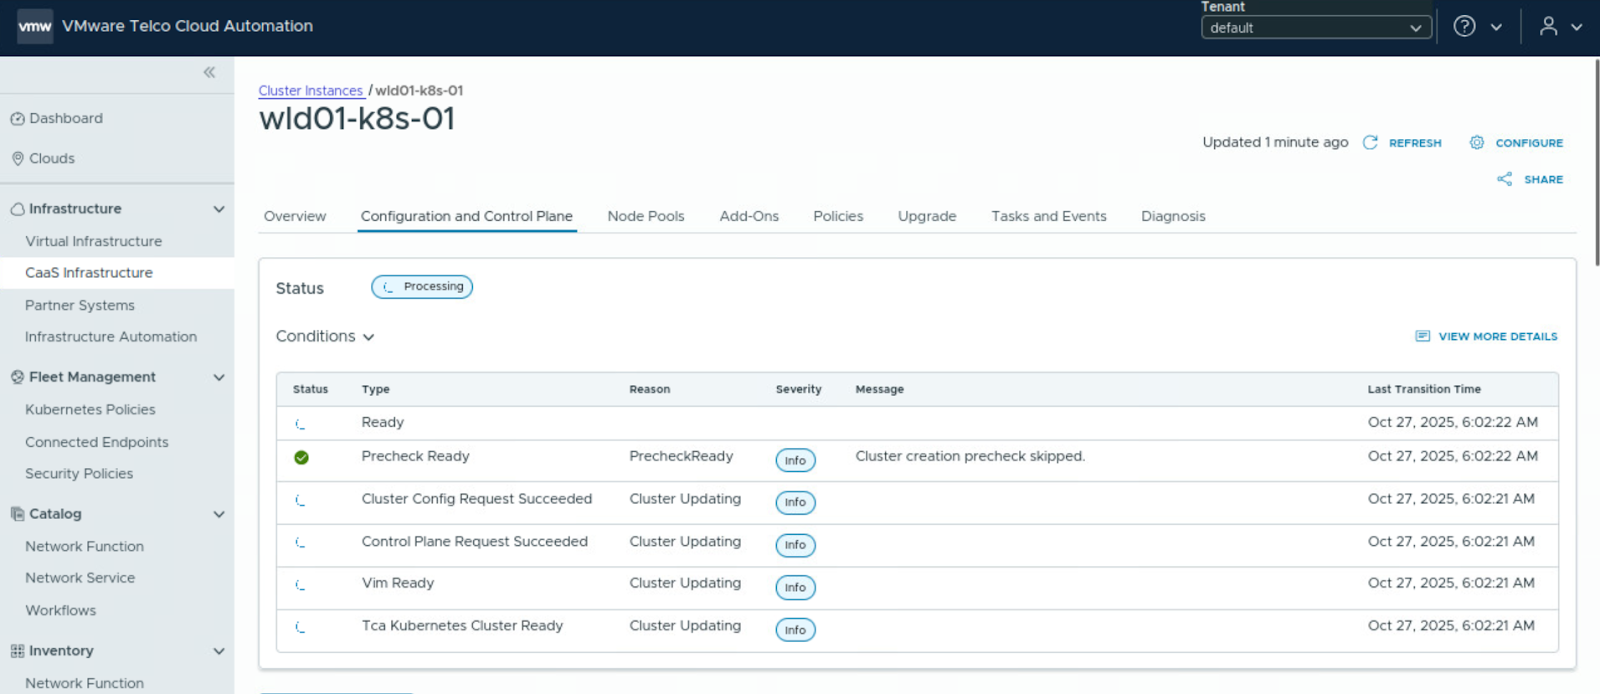The height and width of the screenshot is (694, 1600).
Task: Click Info badge in Precheck Ready row
Action: (795, 460)
